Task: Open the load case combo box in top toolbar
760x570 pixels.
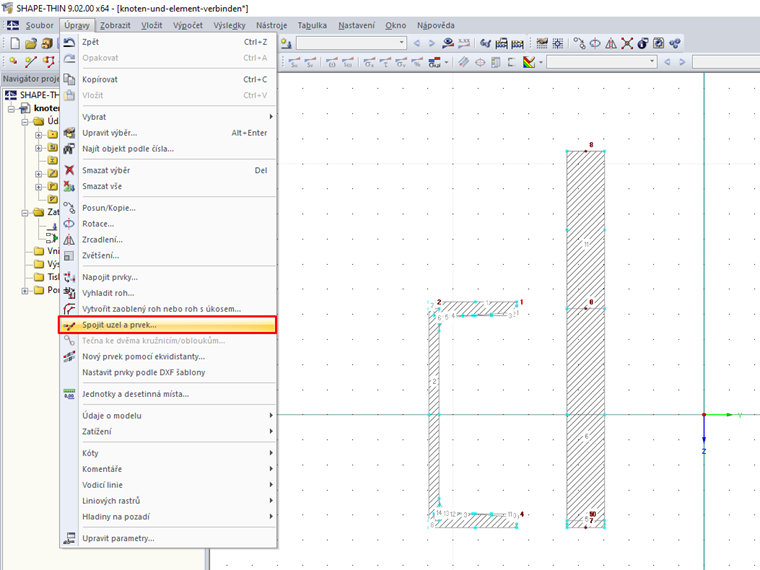Action: point(351,43)
